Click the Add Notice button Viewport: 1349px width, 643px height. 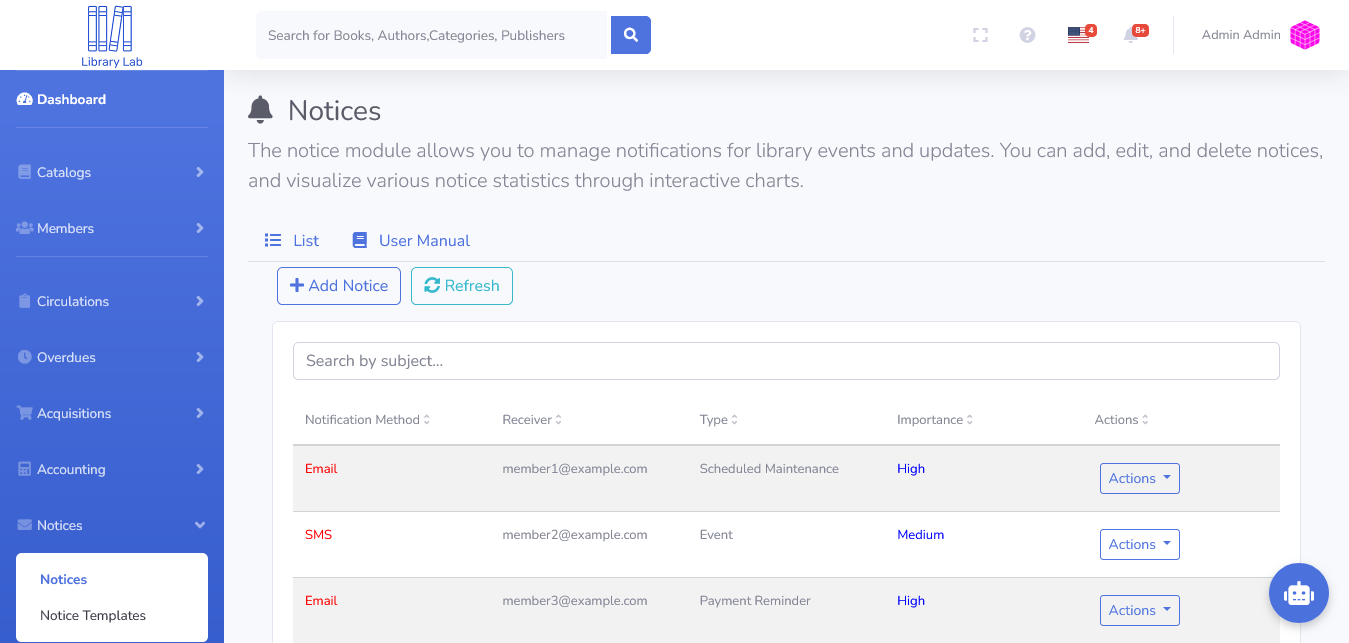338,286
